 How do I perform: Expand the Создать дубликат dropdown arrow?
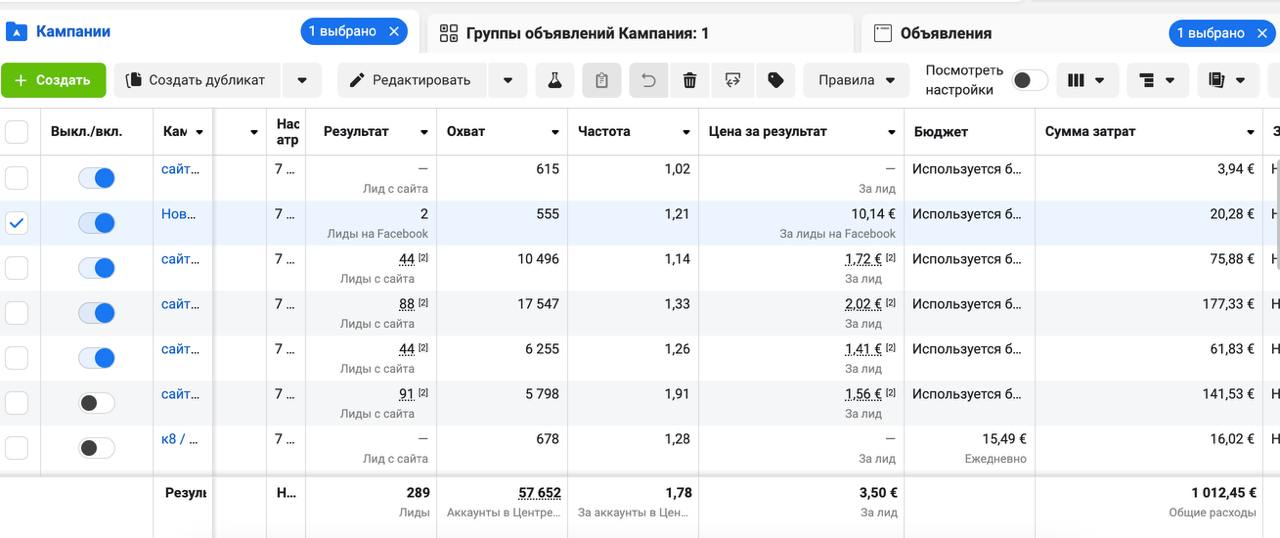tap(302, 80)
